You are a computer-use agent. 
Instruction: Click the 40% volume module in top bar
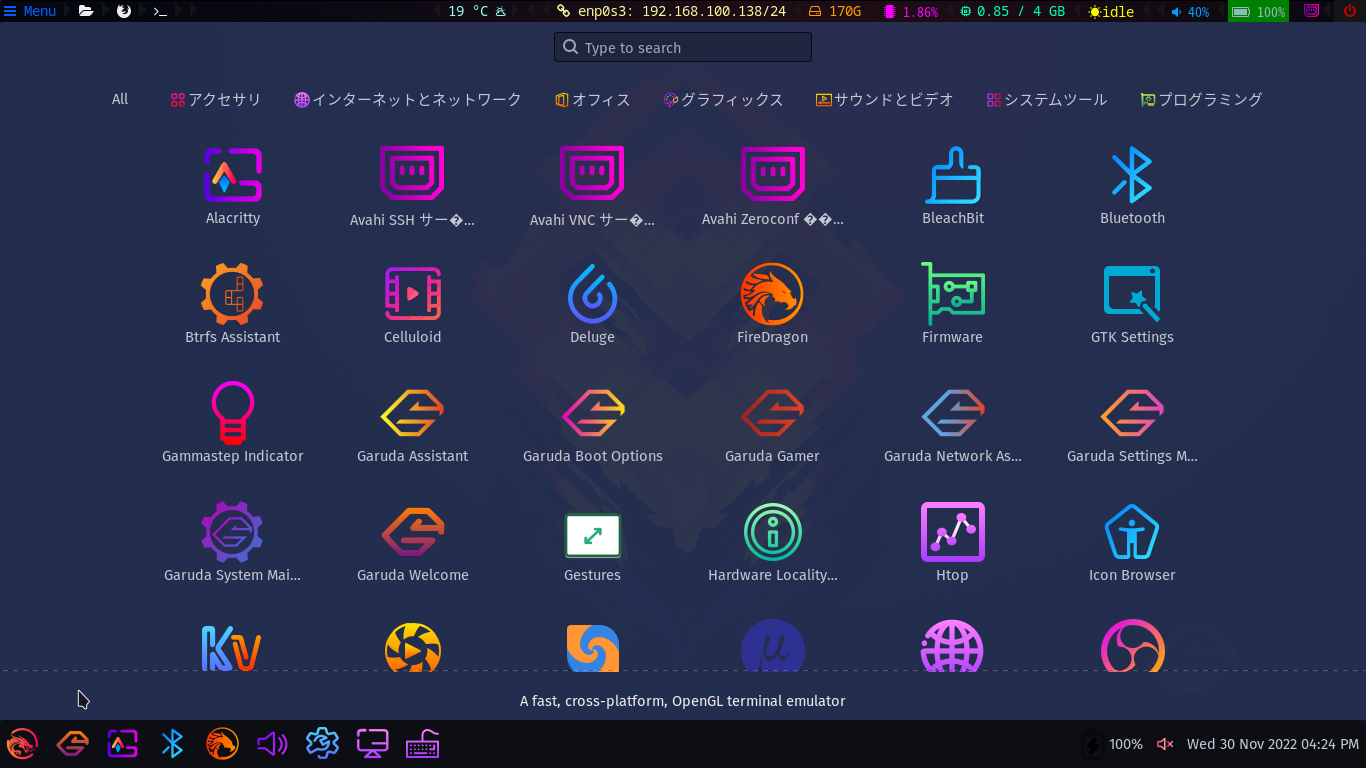coord(1190,11)
